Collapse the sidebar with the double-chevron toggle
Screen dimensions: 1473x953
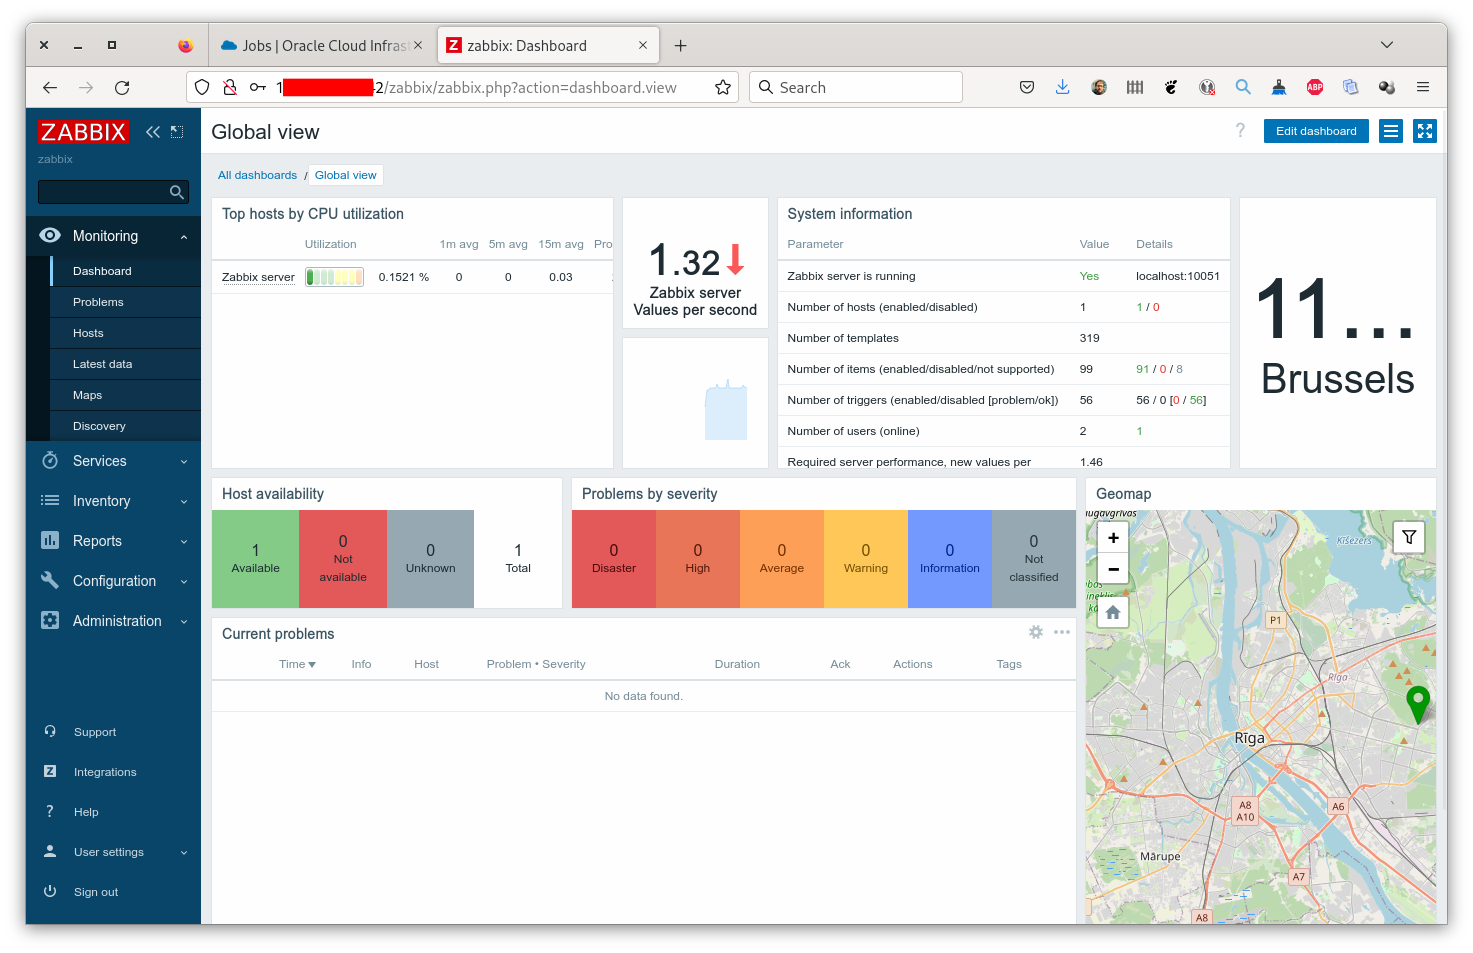[152, 131]
